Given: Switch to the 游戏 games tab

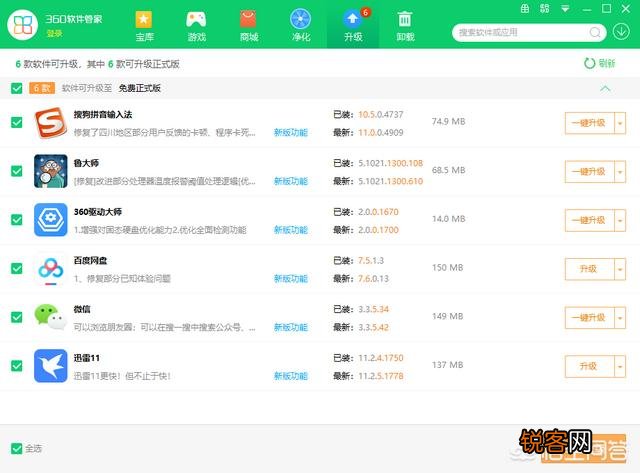Looking at the screenshot, I should coord(196,26).
